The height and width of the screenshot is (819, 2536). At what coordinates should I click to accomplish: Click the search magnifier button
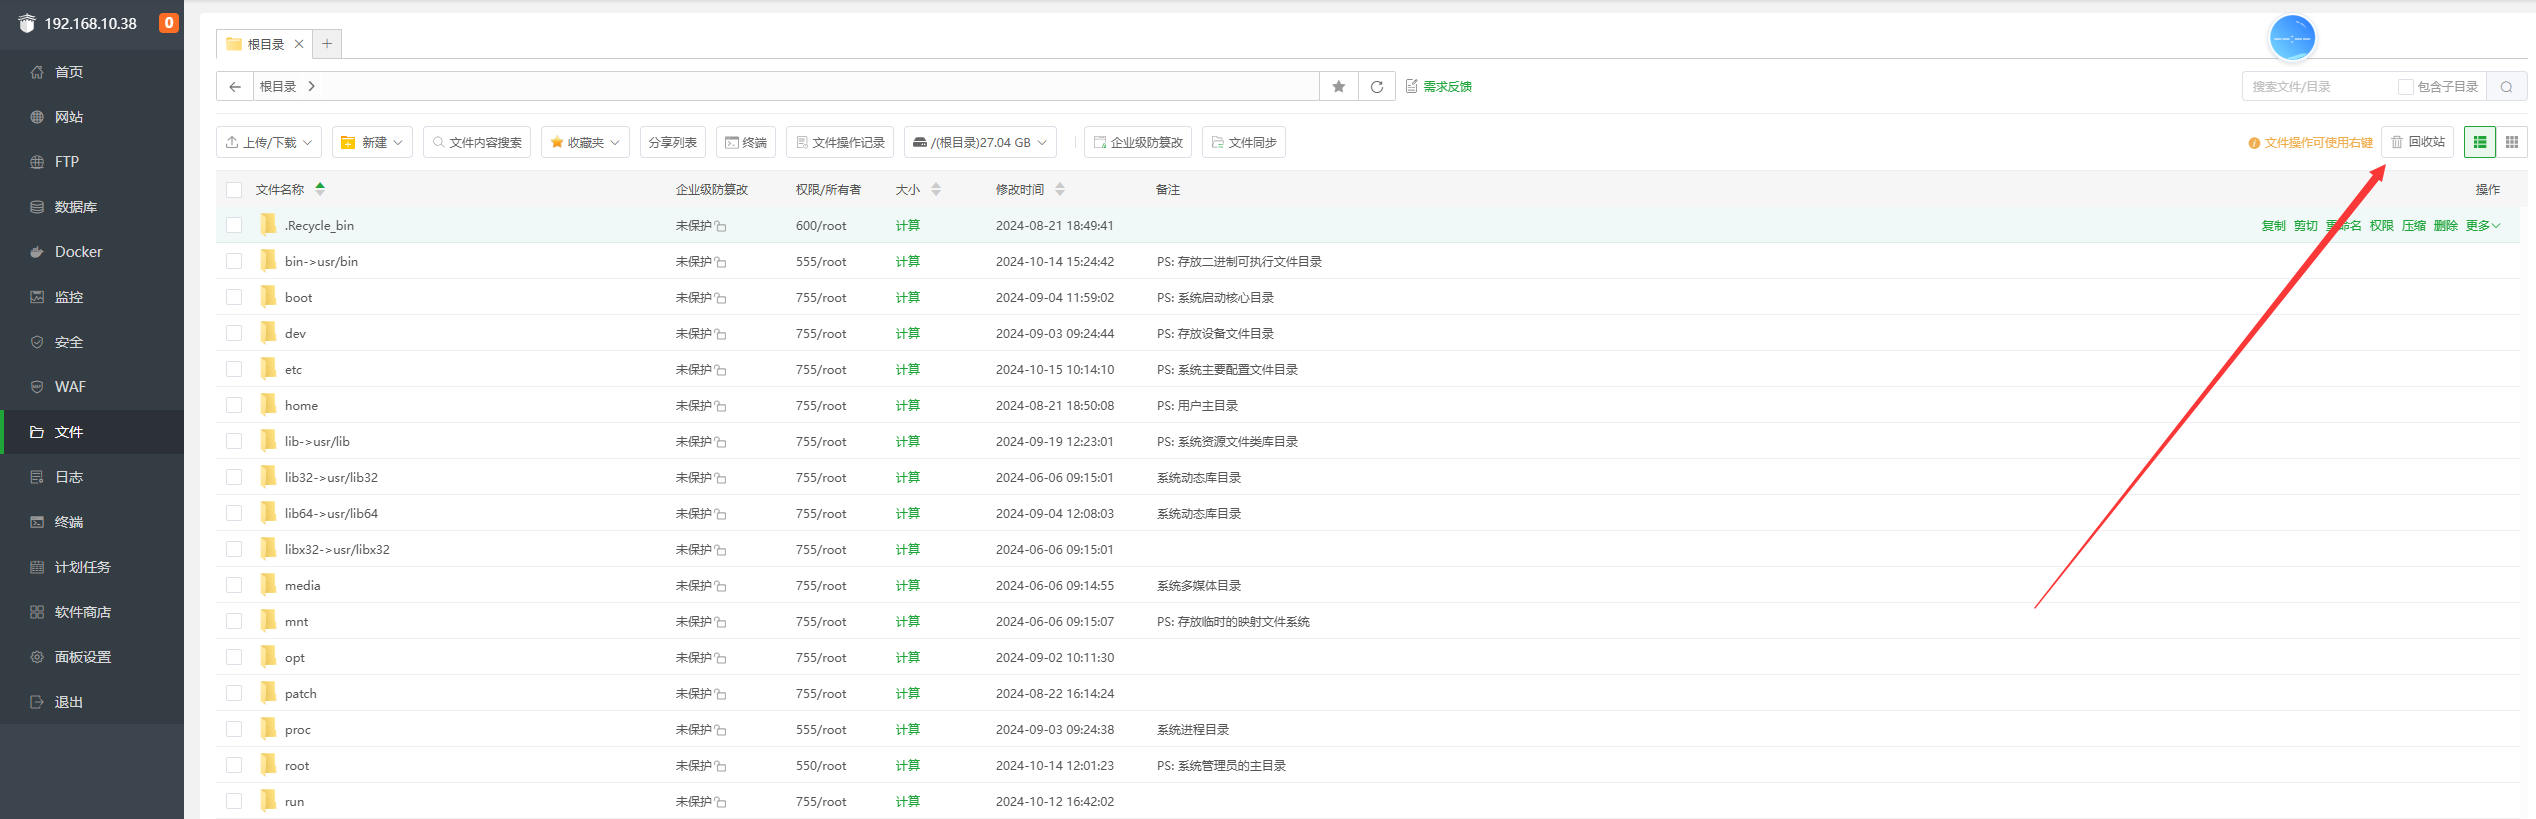(2507, 87)
